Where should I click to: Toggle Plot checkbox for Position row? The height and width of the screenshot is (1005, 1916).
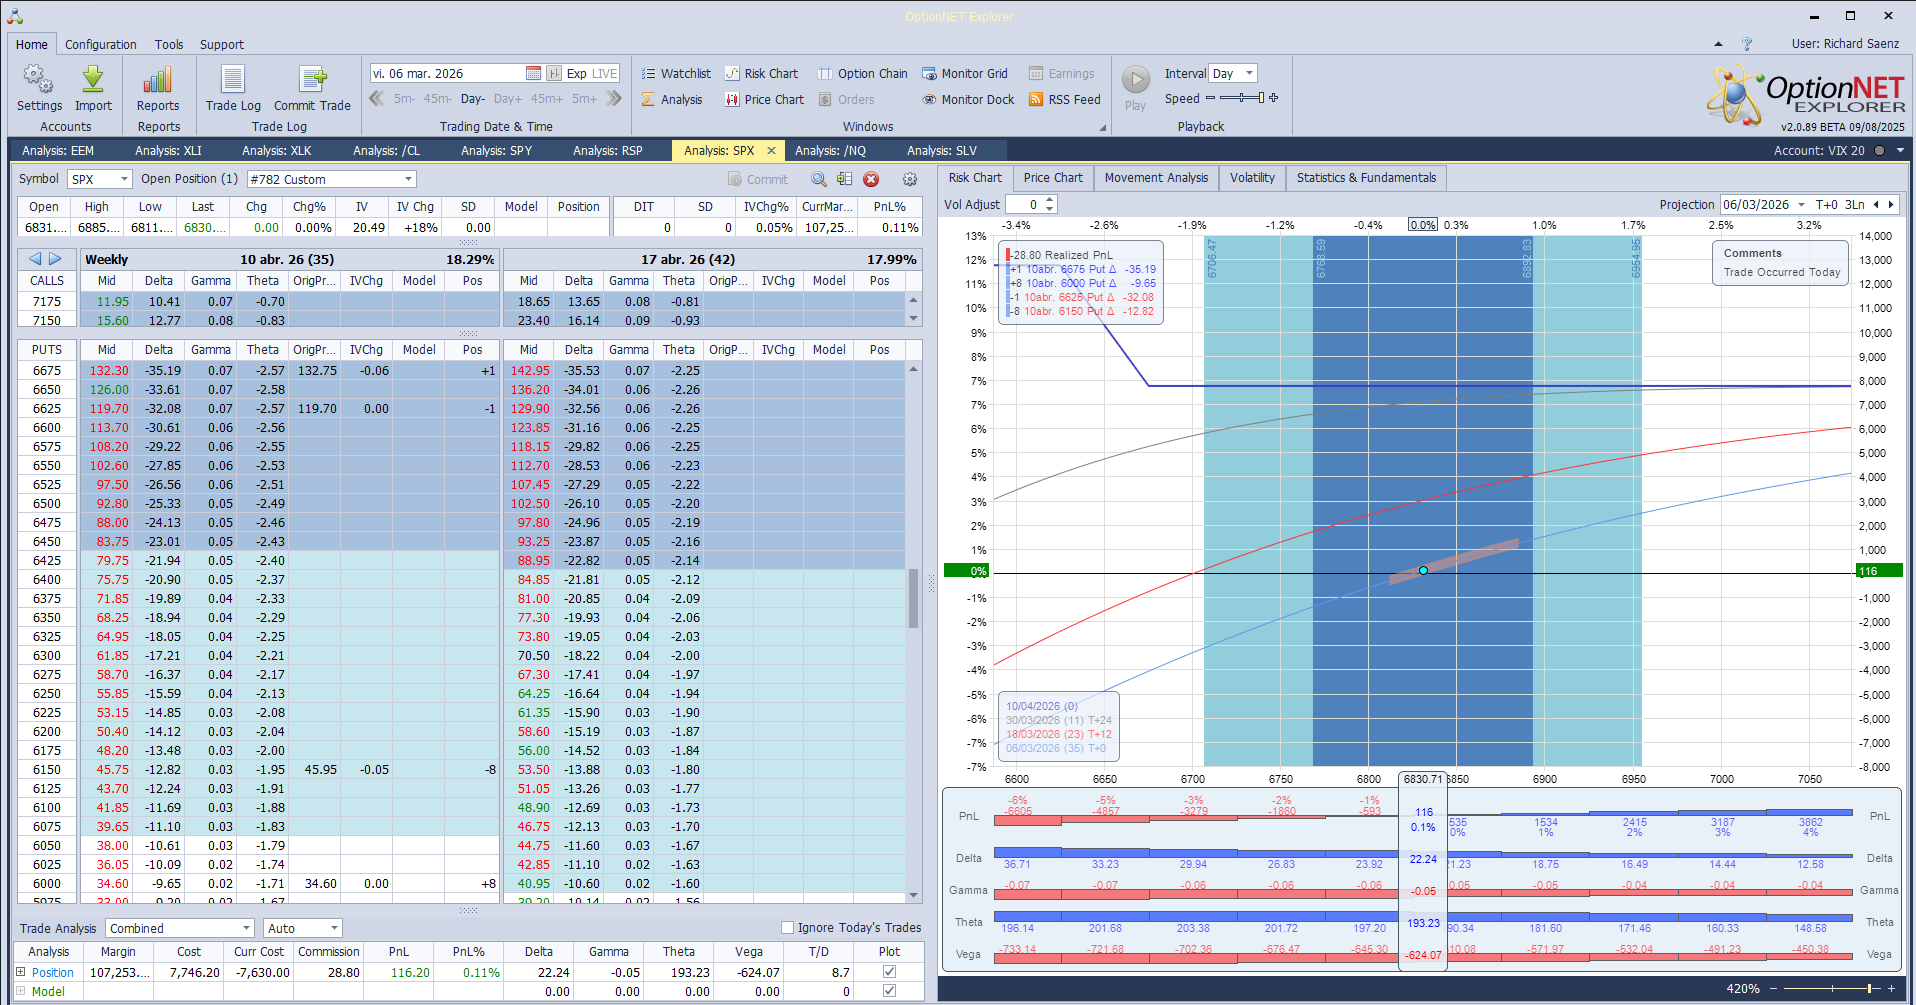(889, 972)
